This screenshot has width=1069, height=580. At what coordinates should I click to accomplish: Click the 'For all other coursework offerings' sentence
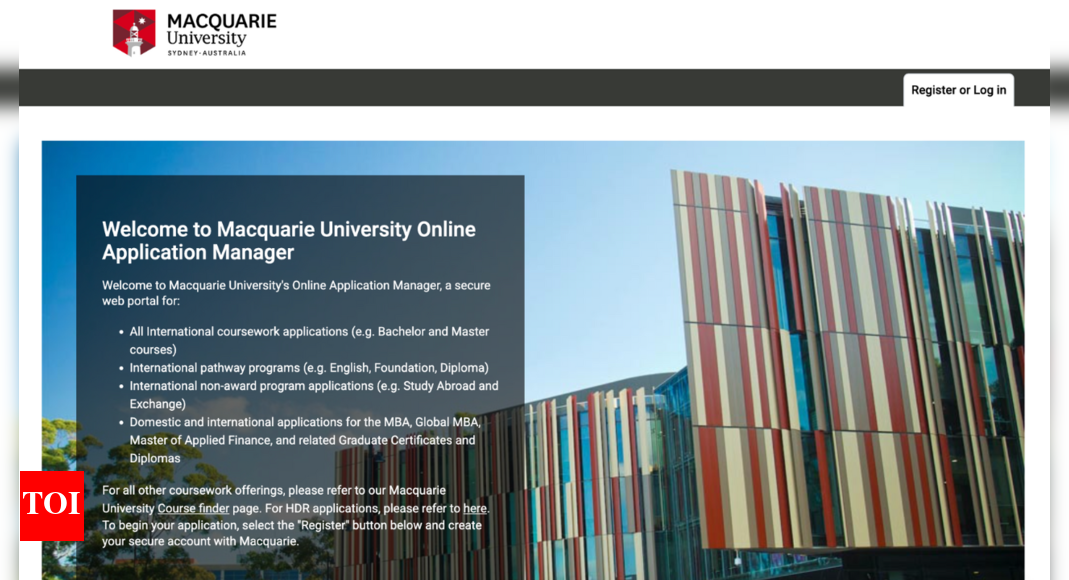coord(273,490)
